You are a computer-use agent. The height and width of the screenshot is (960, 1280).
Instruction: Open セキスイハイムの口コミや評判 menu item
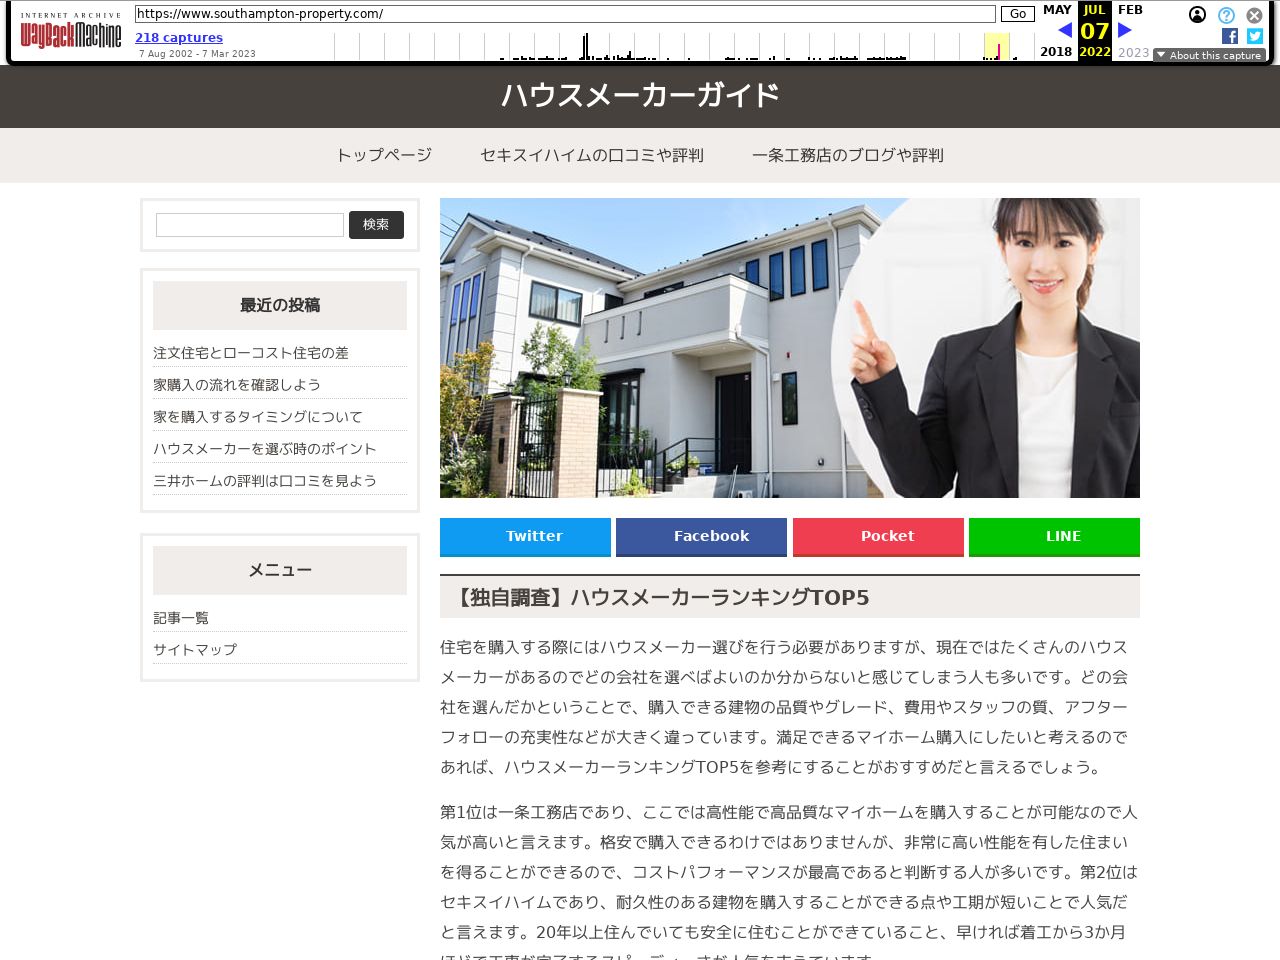592,155
